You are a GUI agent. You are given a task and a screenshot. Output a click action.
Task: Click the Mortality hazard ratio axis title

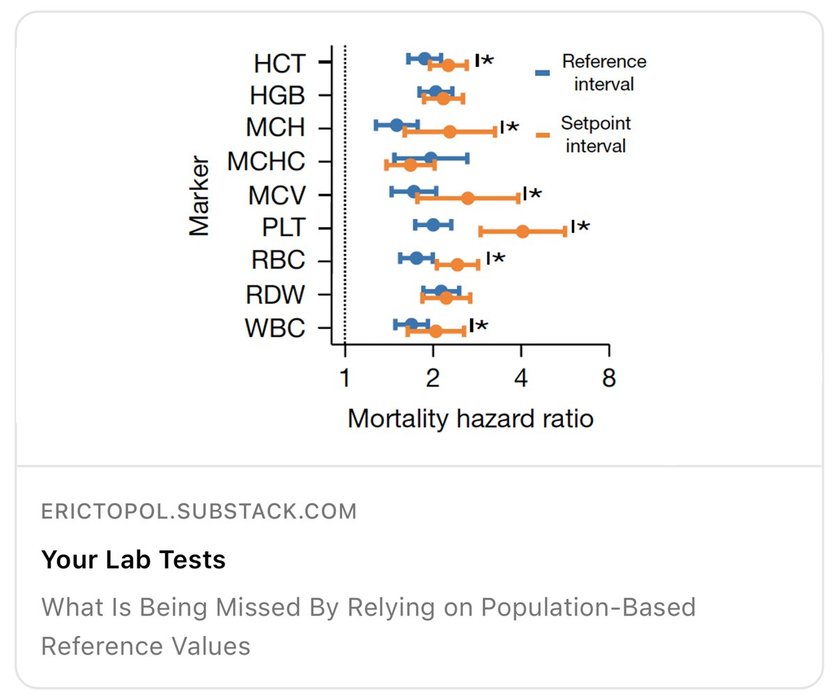click(470, 419)
